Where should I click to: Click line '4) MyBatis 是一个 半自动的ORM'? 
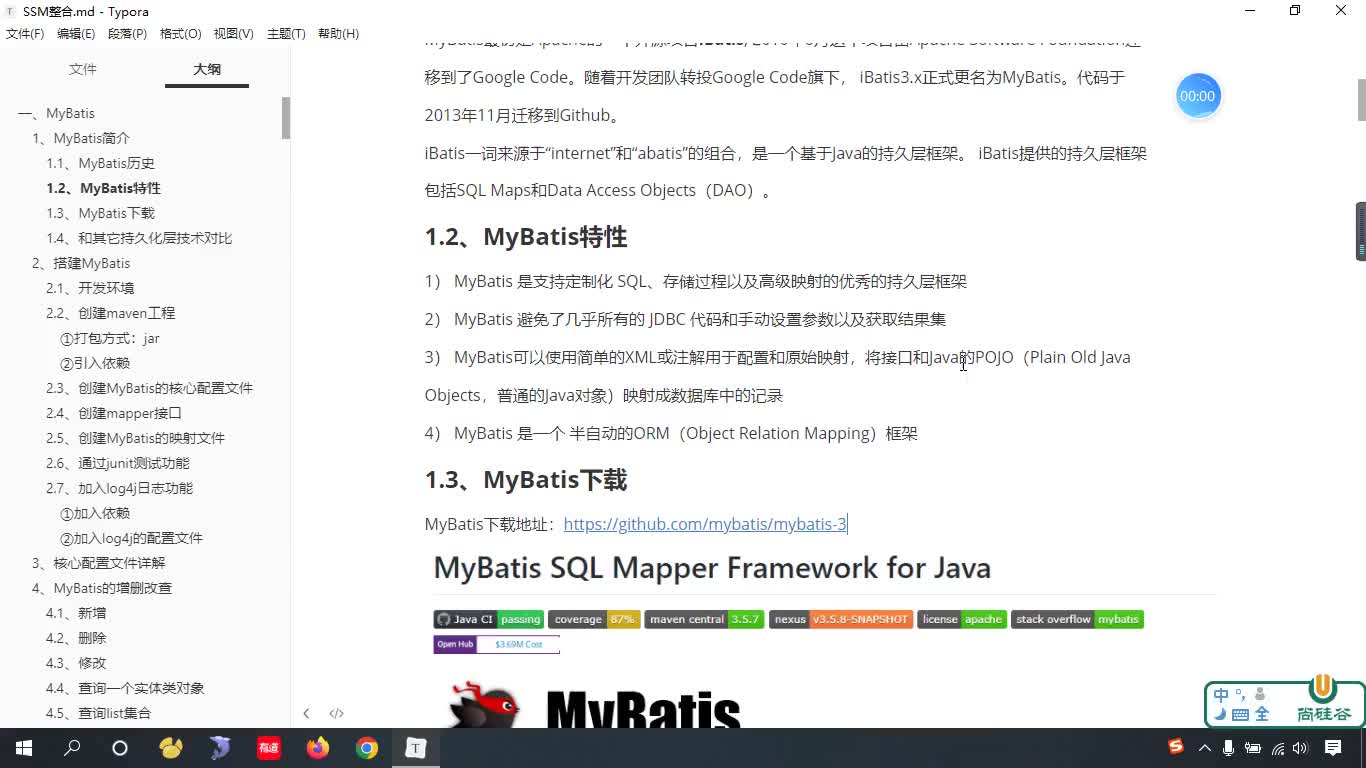pyautogui.click(x=671, y=433)
